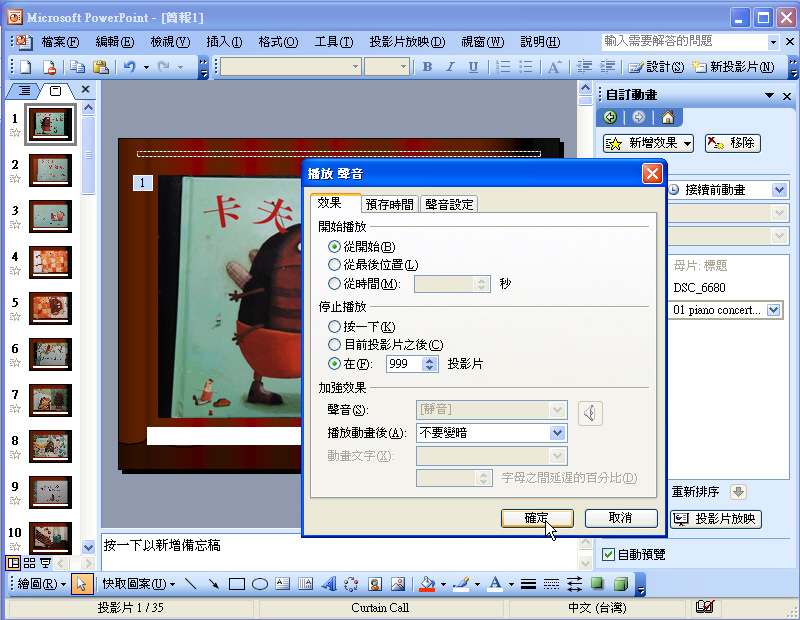This screenshot has height=620, width=800.
Task: Toggle the 自動預覽 checkbox
Action: [608, 554]
